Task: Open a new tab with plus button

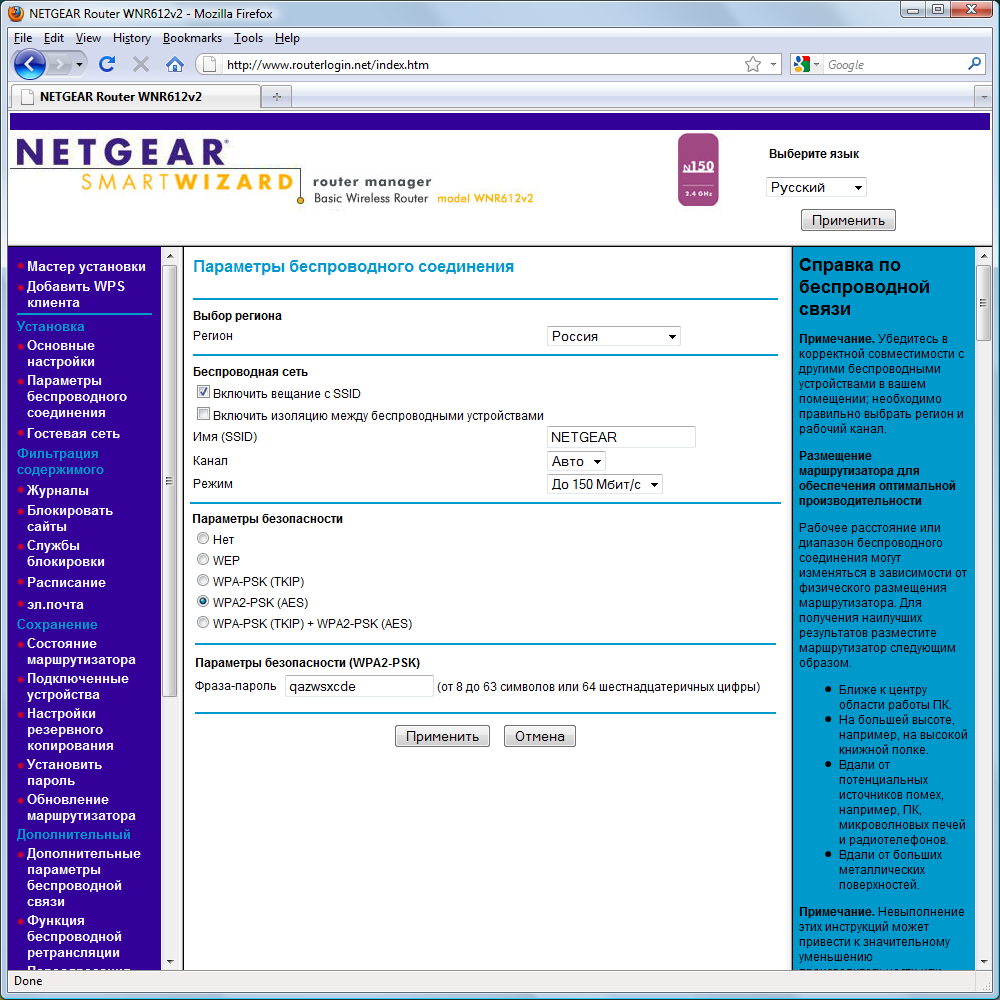Action: [277, 97]
